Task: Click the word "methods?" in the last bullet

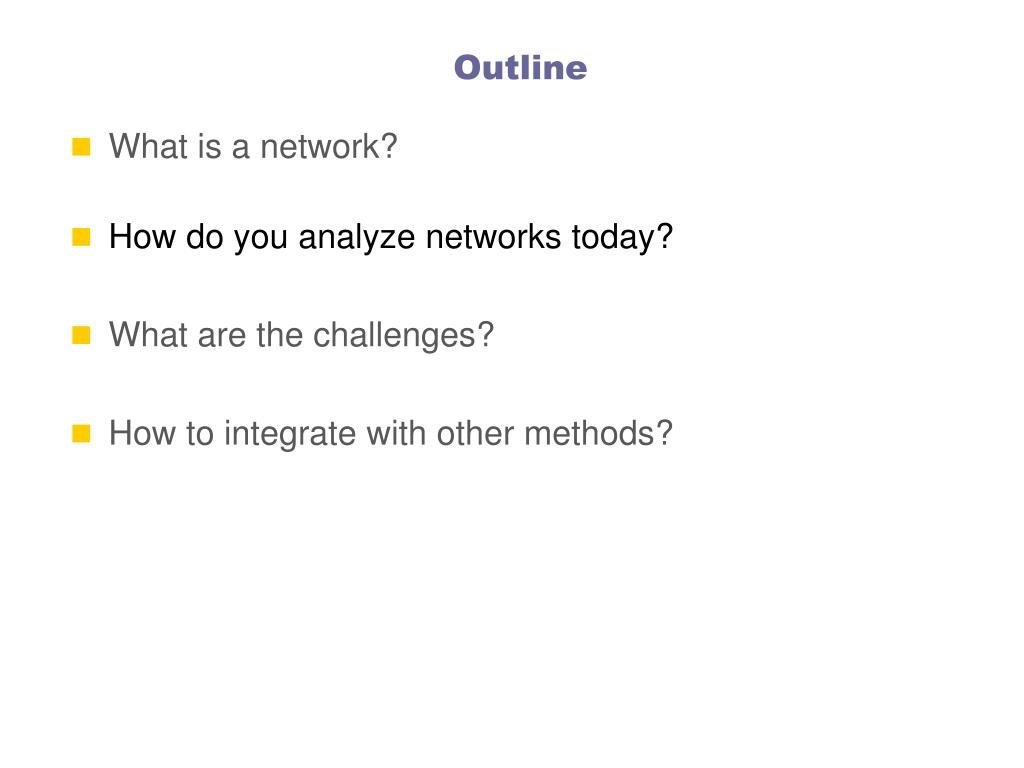Action: pos(598,434)
